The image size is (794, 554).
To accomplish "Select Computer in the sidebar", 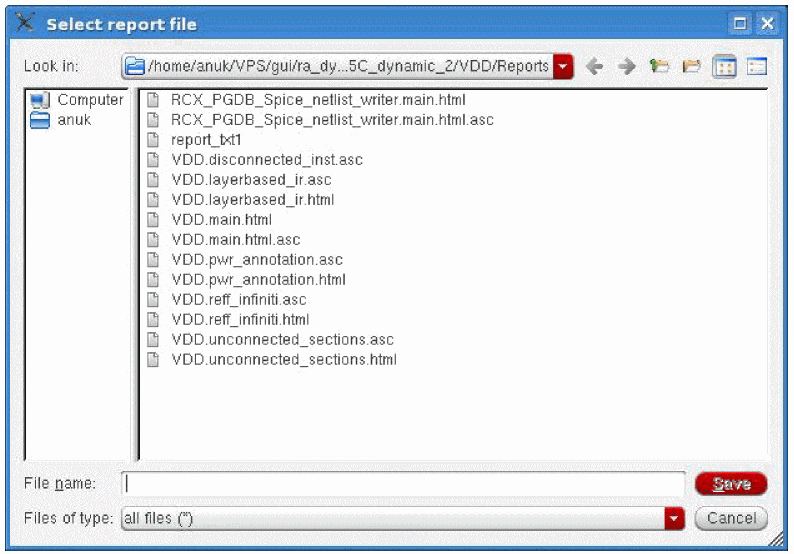I will pos(76,100).
